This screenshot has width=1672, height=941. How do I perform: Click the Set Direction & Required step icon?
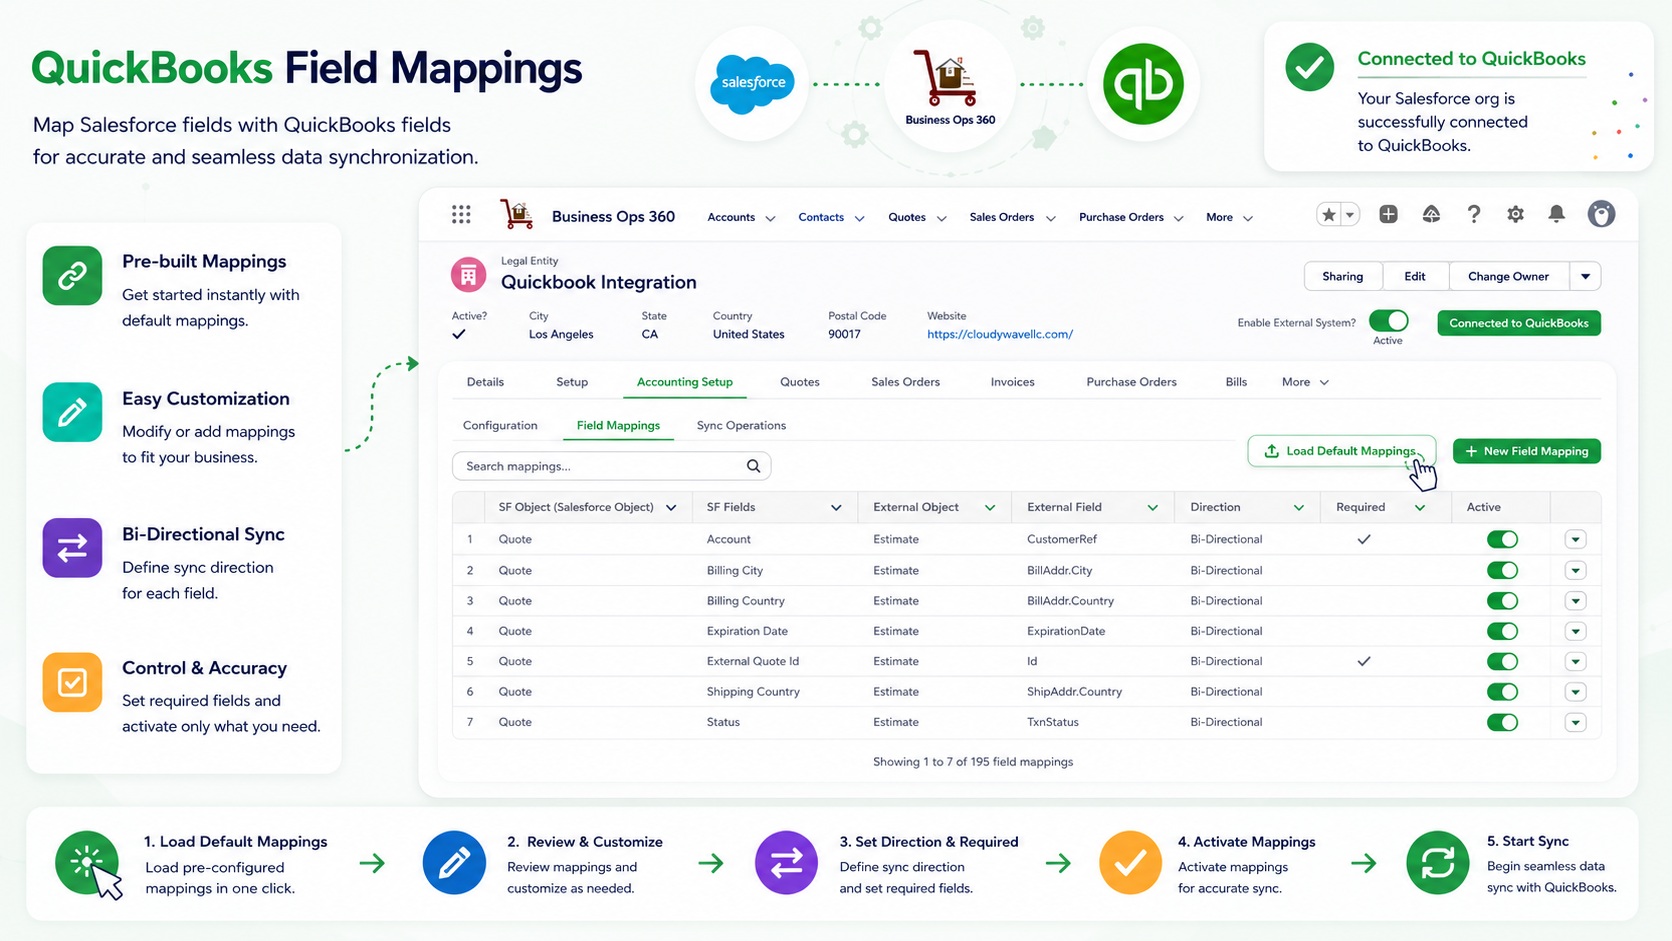pos(786,862)
